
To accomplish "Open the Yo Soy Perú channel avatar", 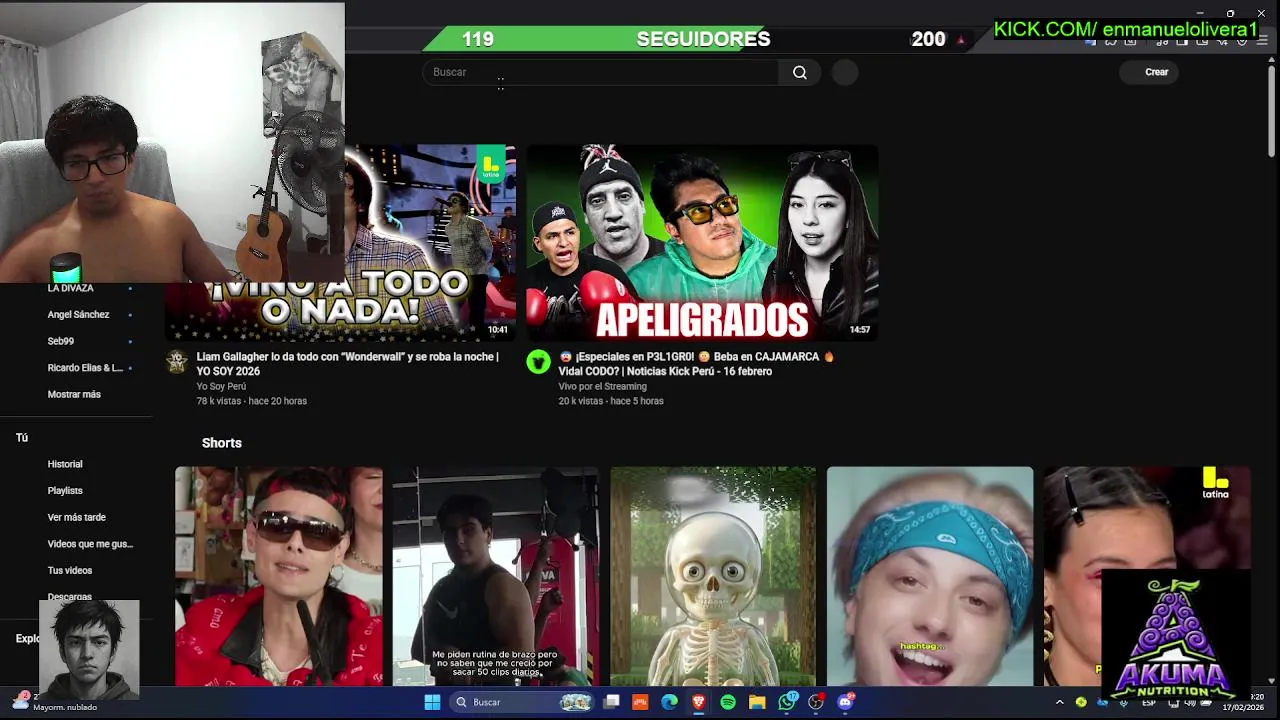I will [x=177, y=362].
